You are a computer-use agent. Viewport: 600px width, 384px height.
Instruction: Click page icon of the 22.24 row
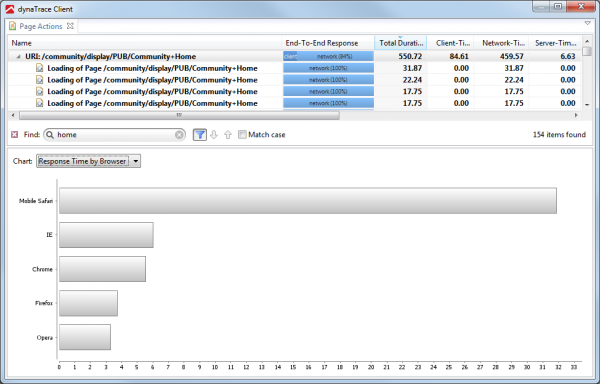(39, 80)
